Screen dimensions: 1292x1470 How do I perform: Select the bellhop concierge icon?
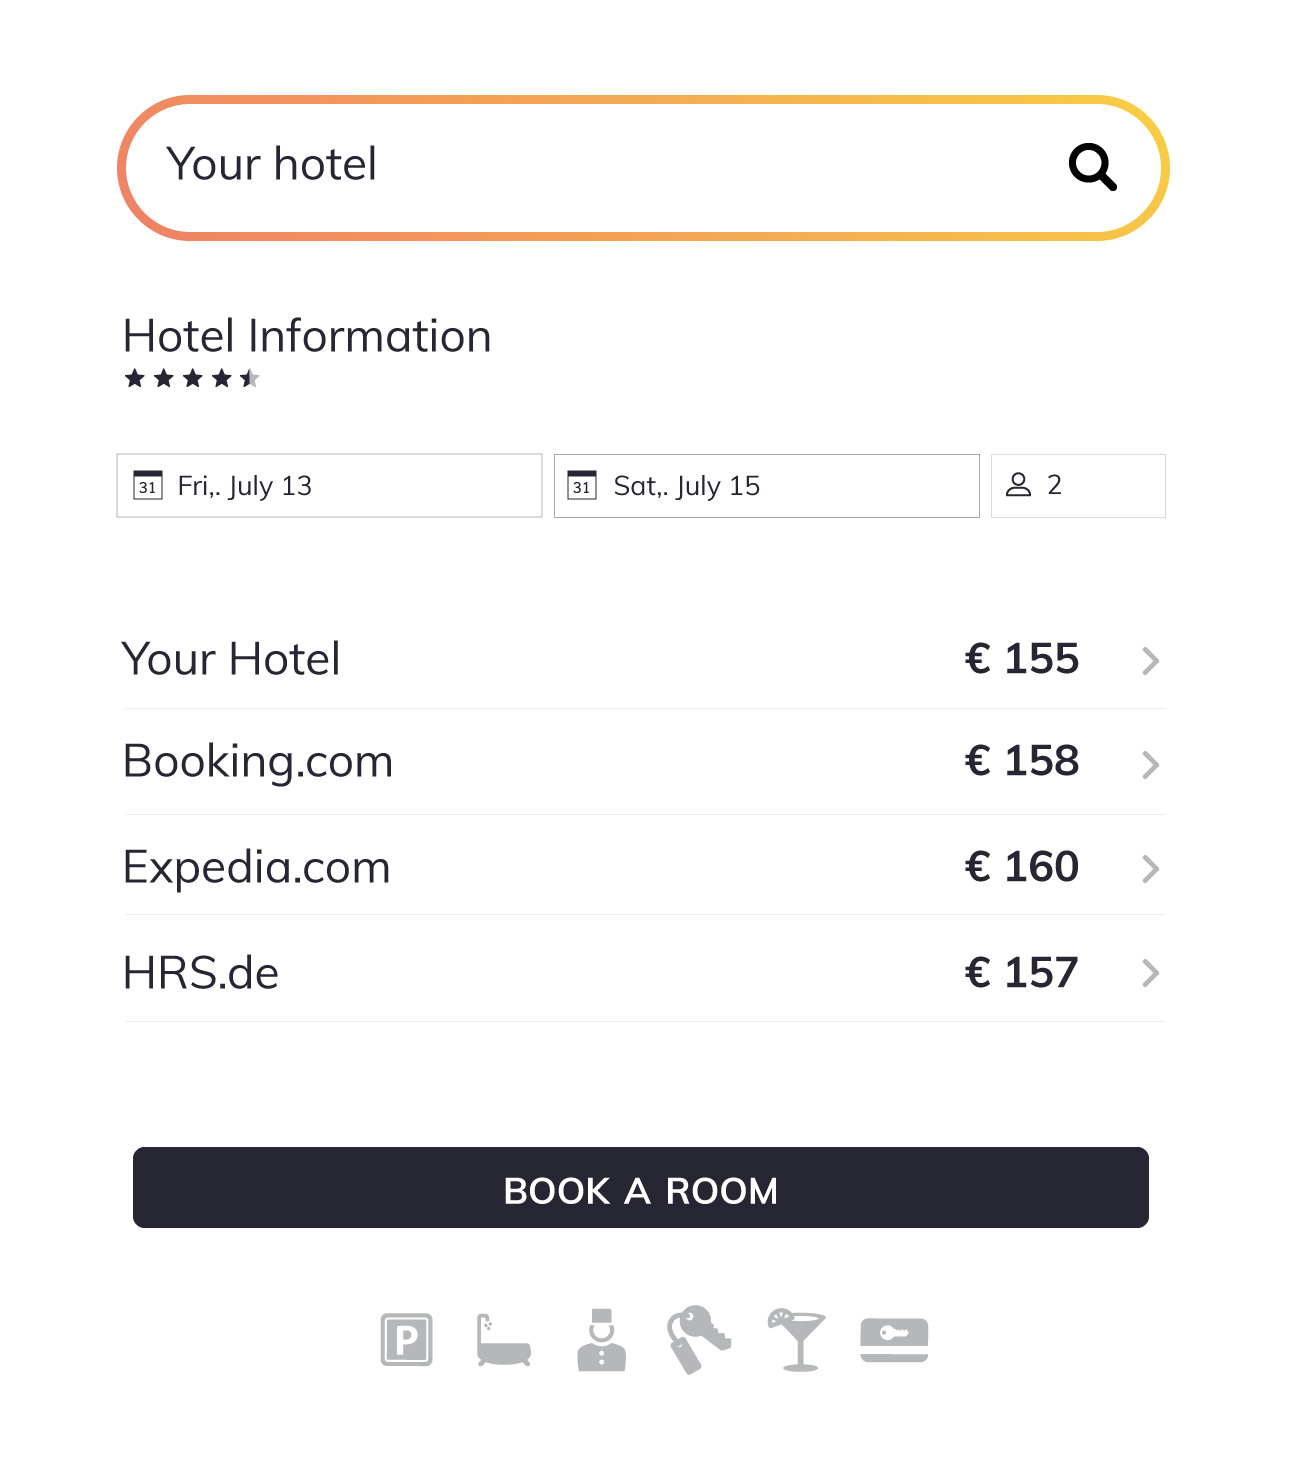tap(600, 1340)
